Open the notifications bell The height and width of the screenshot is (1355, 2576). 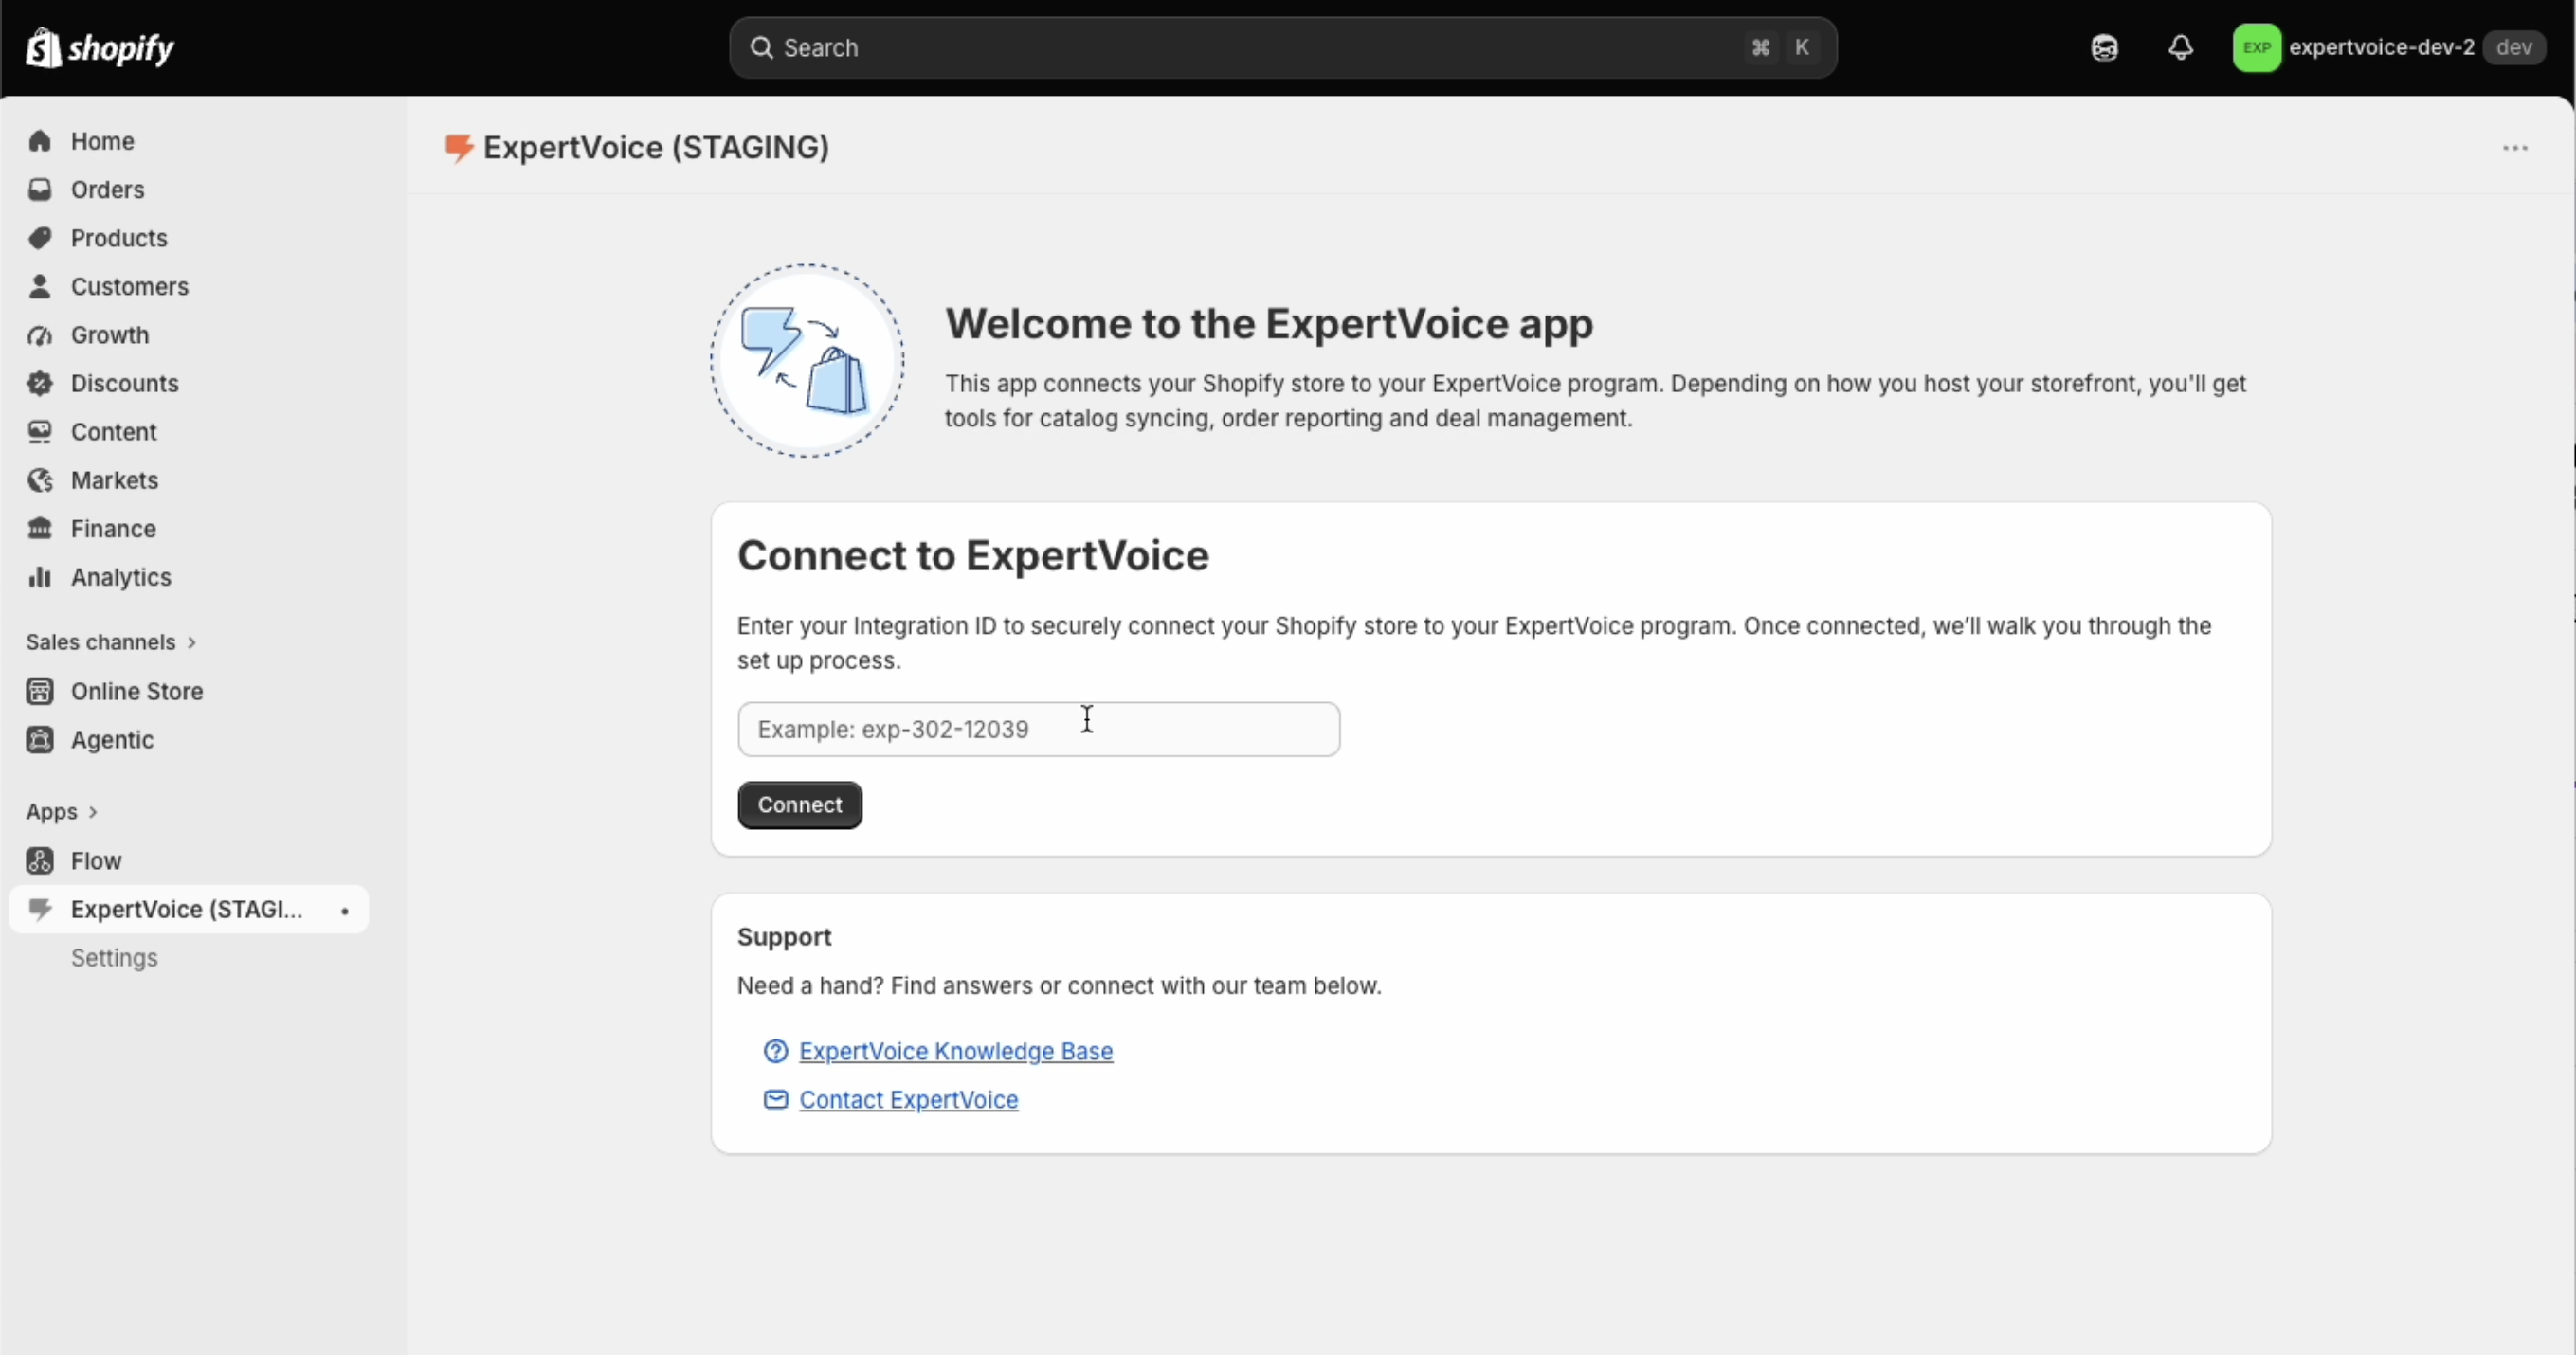point(2181,47)
